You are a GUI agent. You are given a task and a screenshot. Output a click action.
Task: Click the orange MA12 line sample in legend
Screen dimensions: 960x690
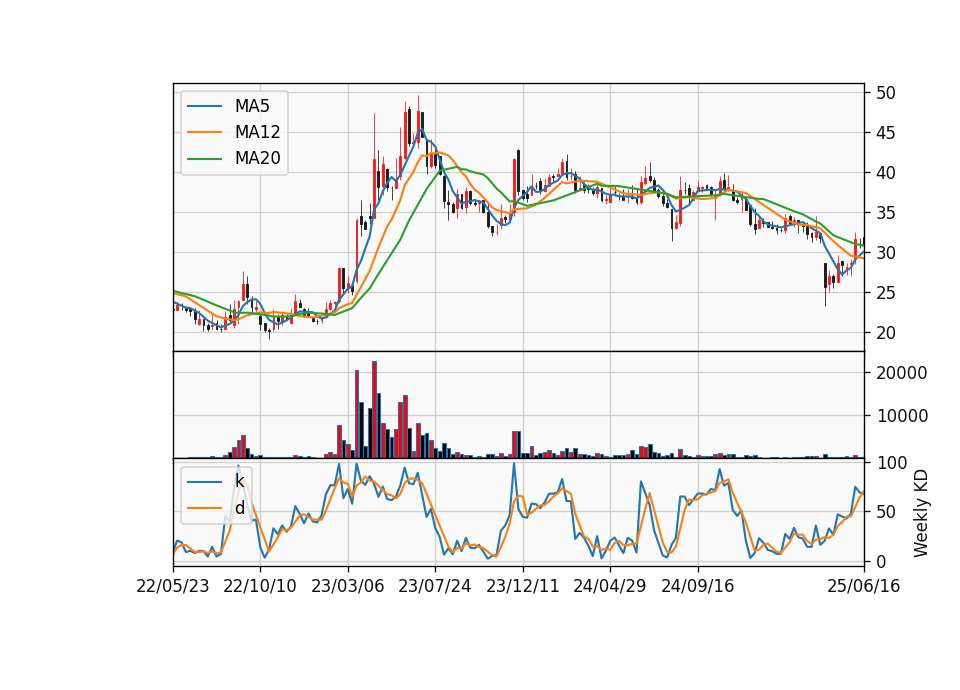[204, 132]
